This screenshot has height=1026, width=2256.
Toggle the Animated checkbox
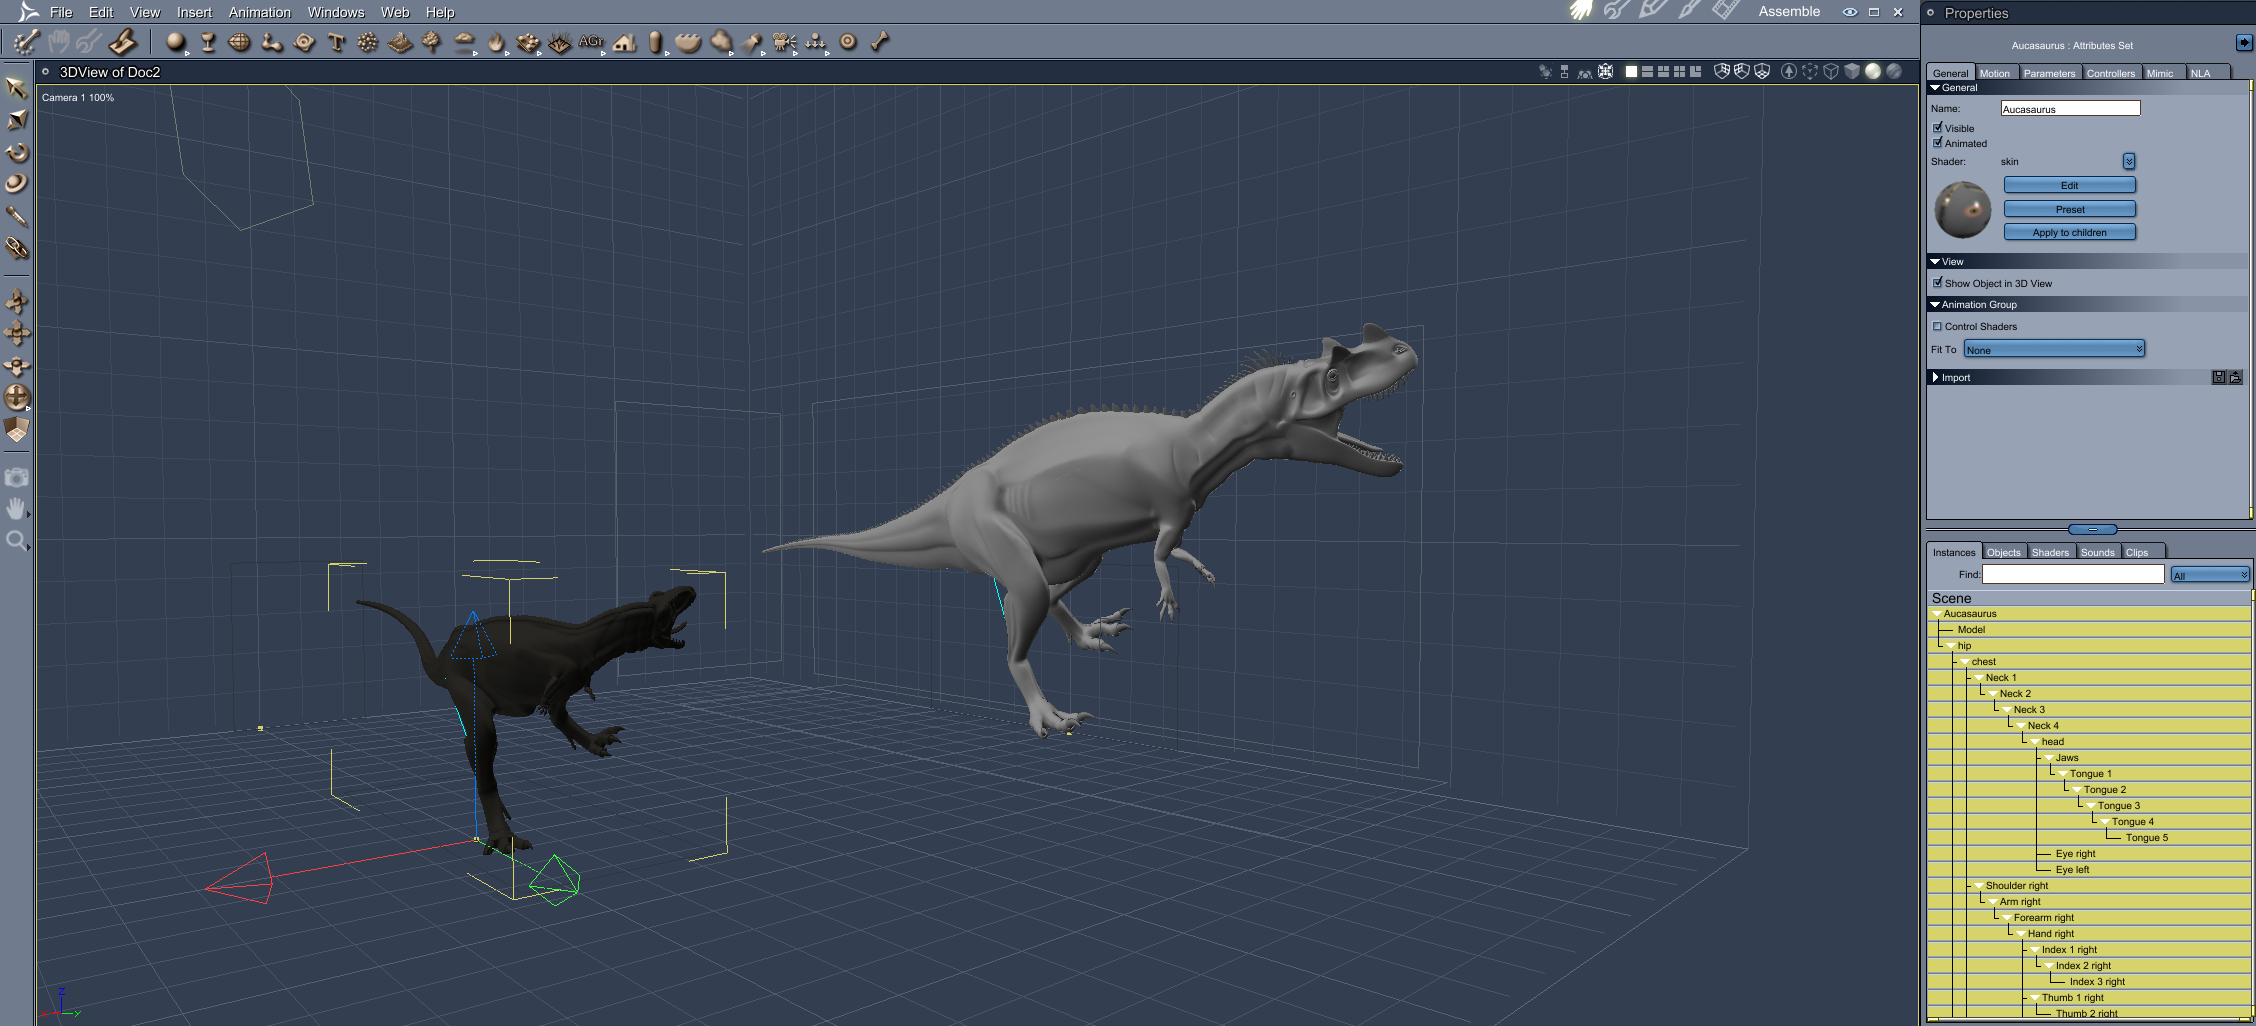pyautogui.click(x=1937, y=143)
